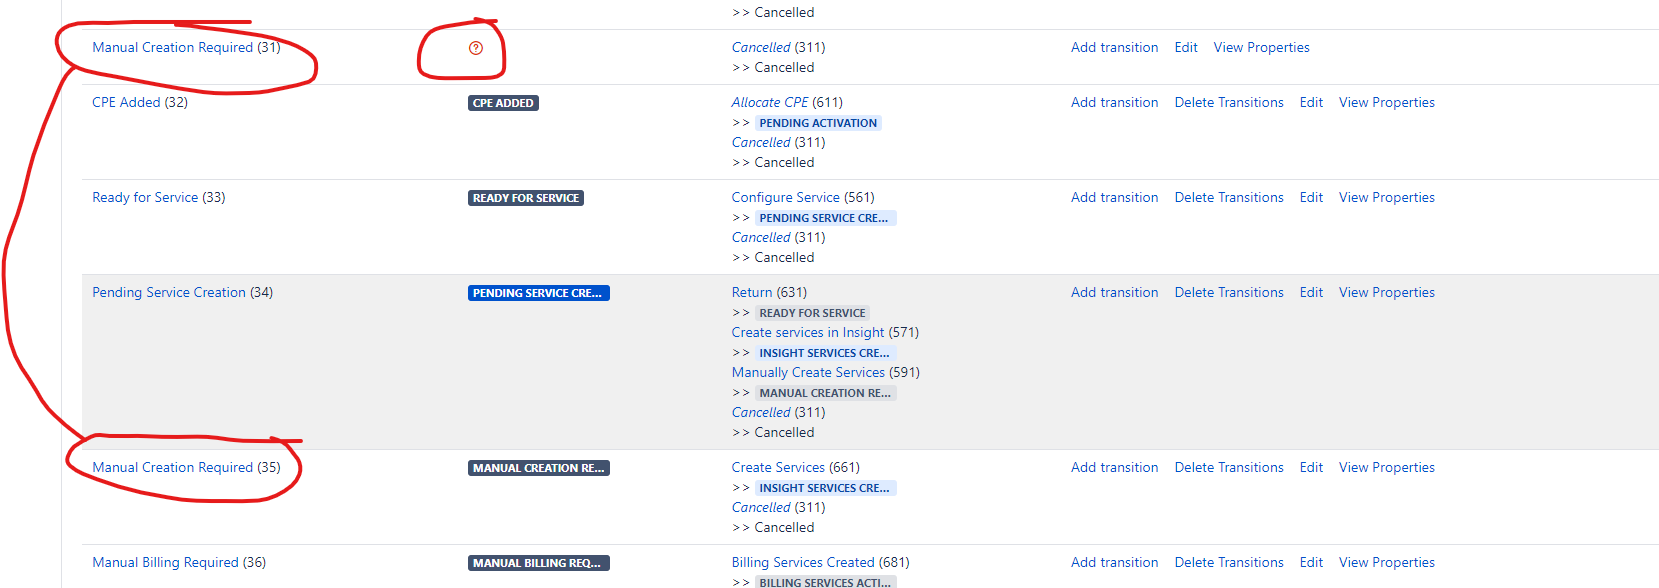
Task: Edit the Manual Billing Required step
Action: [1311, 562]
